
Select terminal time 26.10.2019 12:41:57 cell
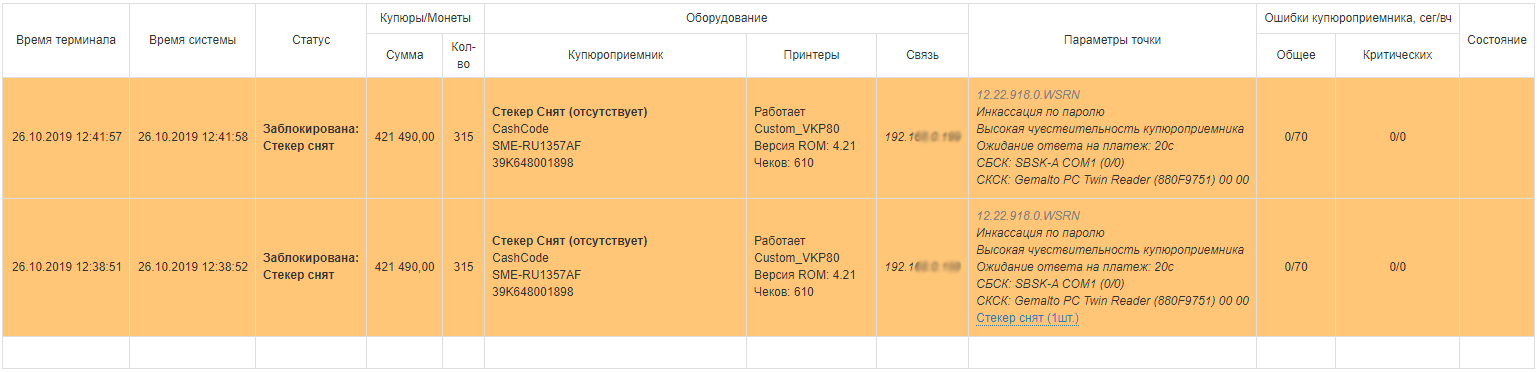point(66,137)
